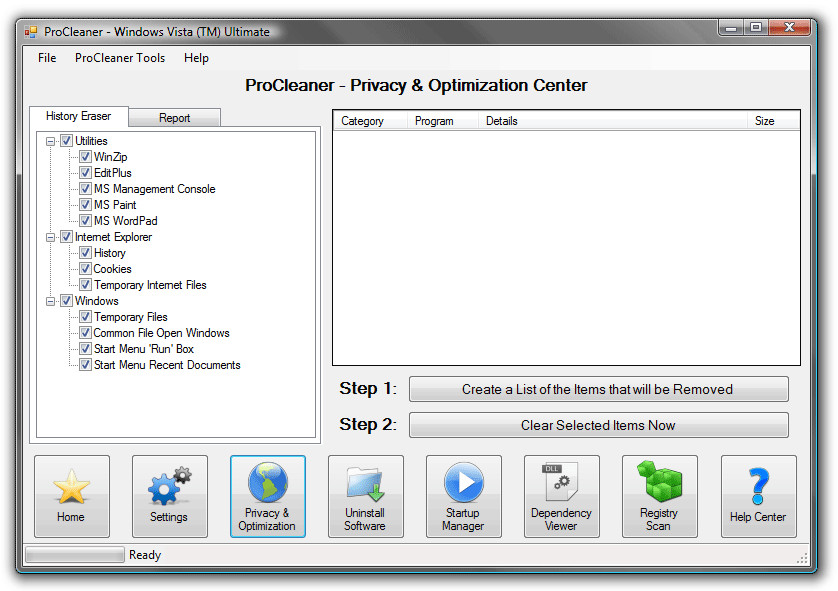Switch to the Report tab

(x=174, y=118)
